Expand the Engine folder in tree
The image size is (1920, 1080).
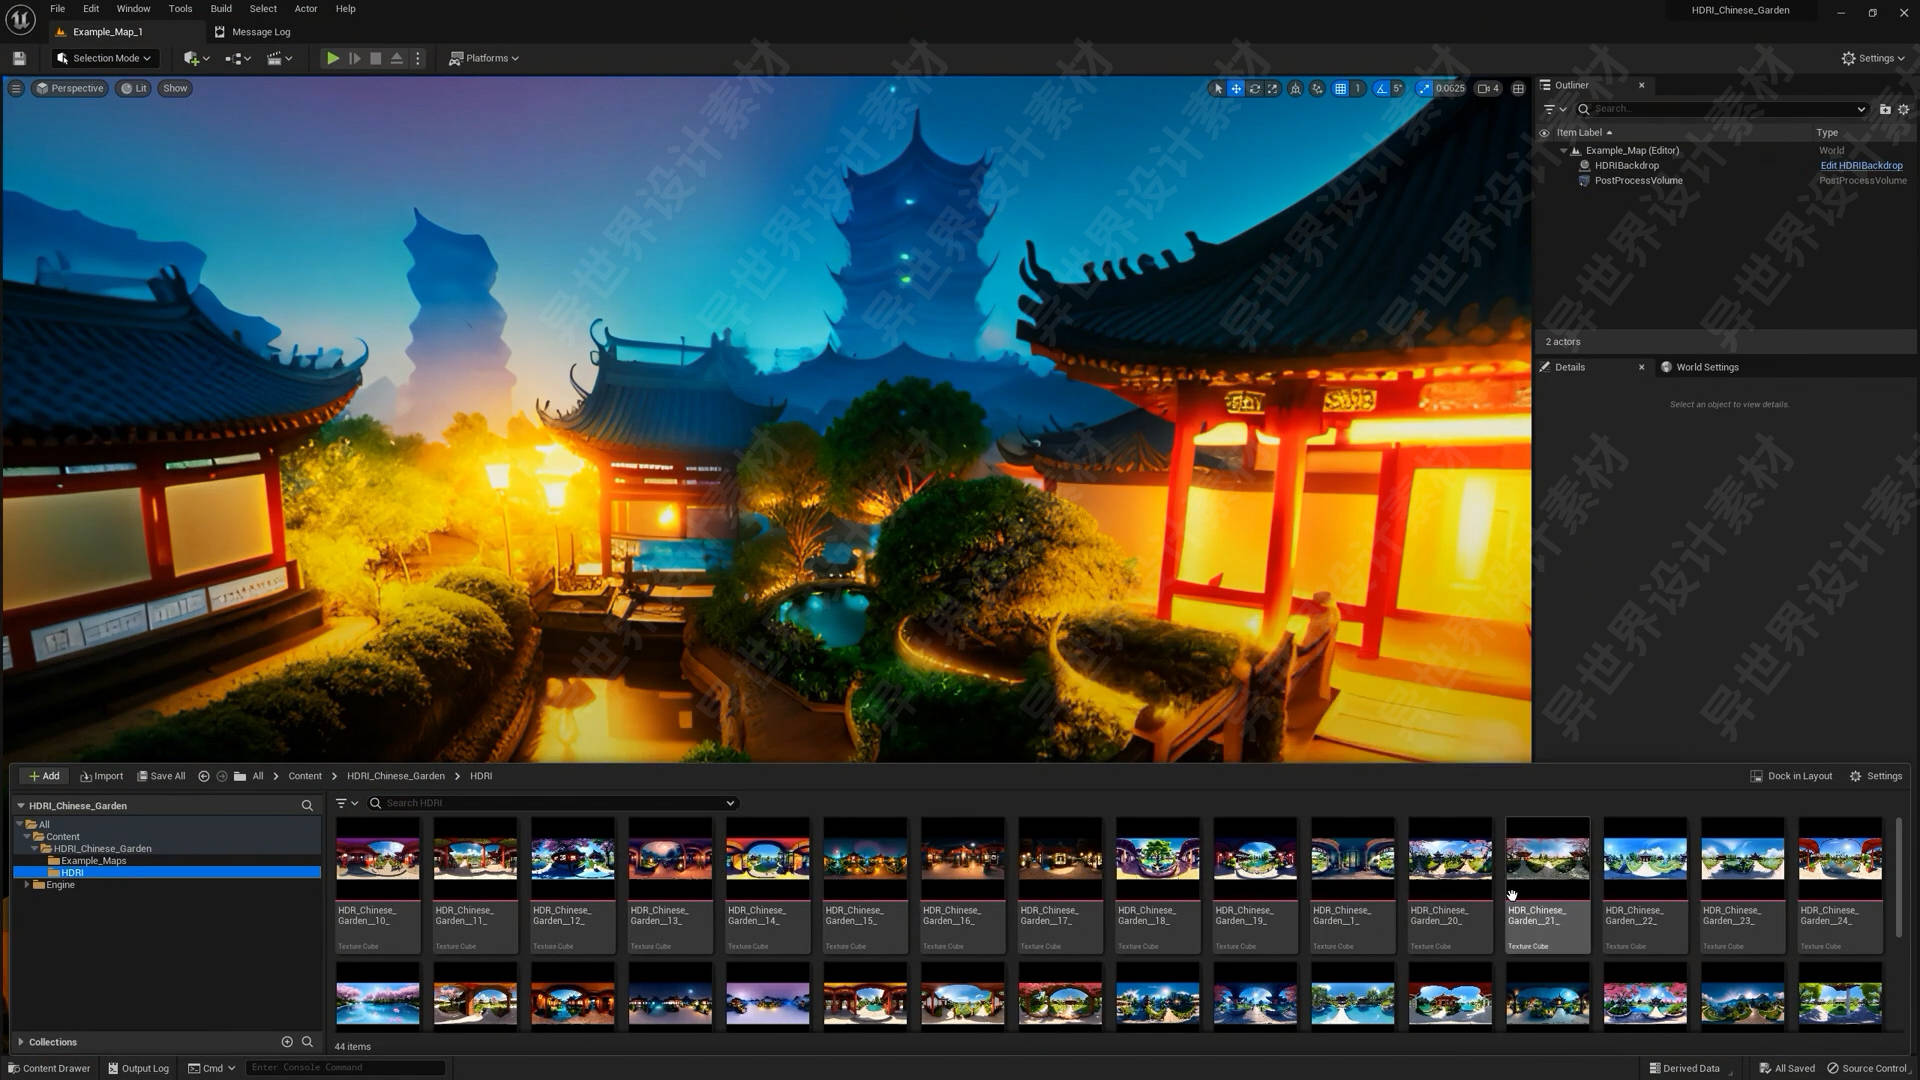click(27, 885)
